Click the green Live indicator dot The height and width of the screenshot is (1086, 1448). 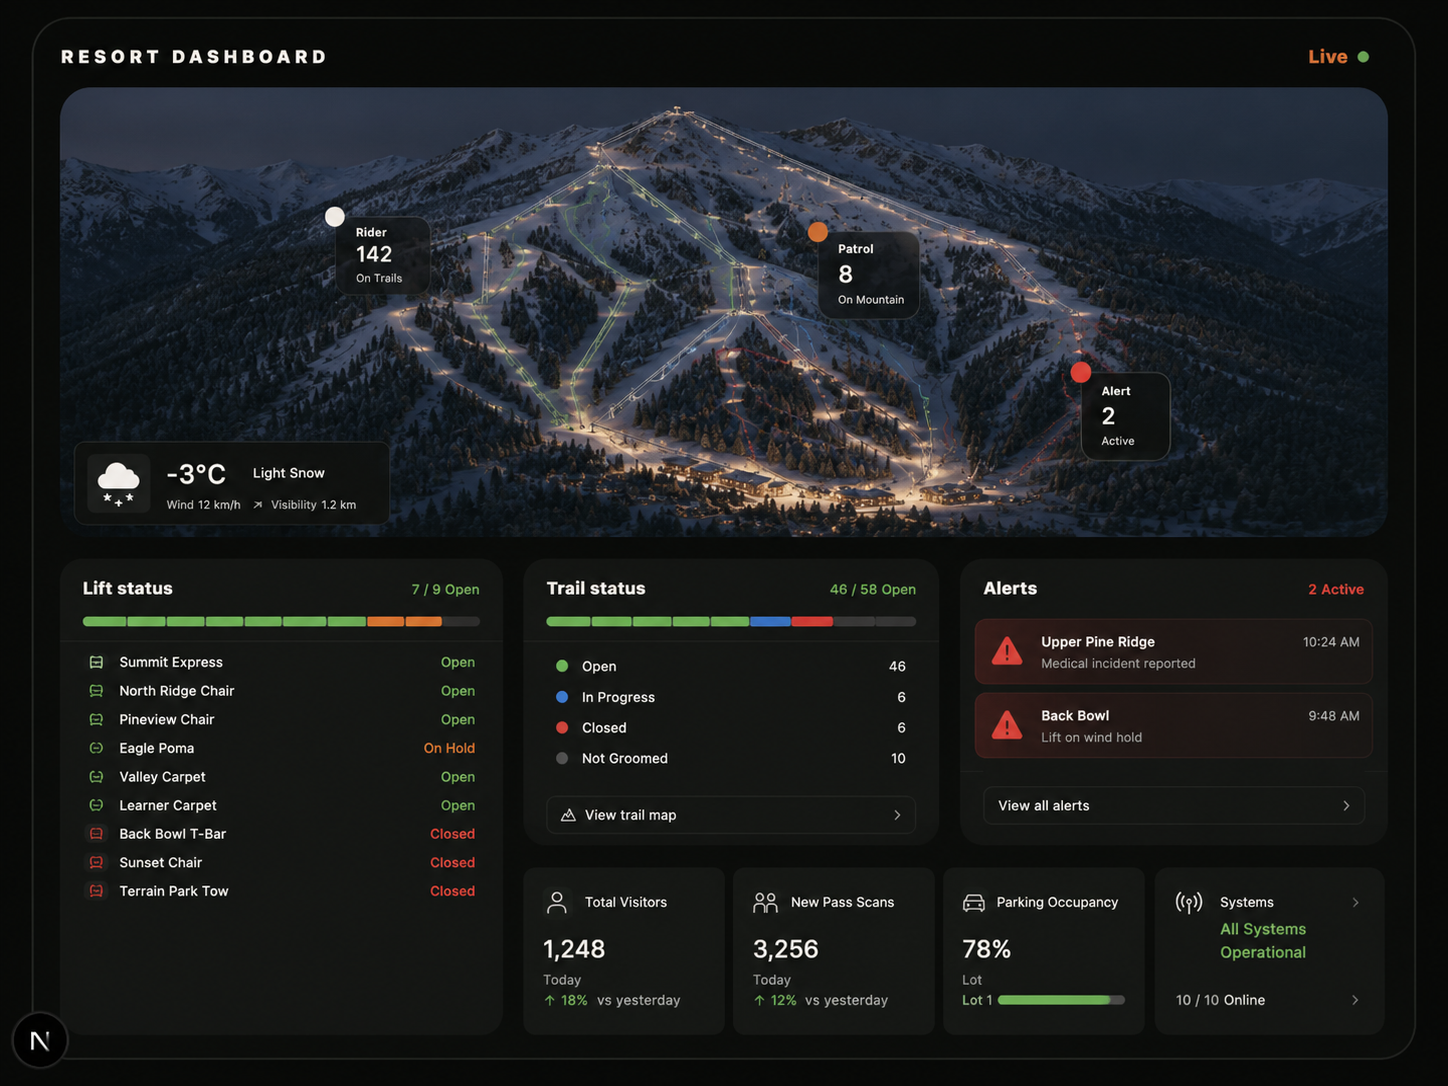[x=1363, y=57]
